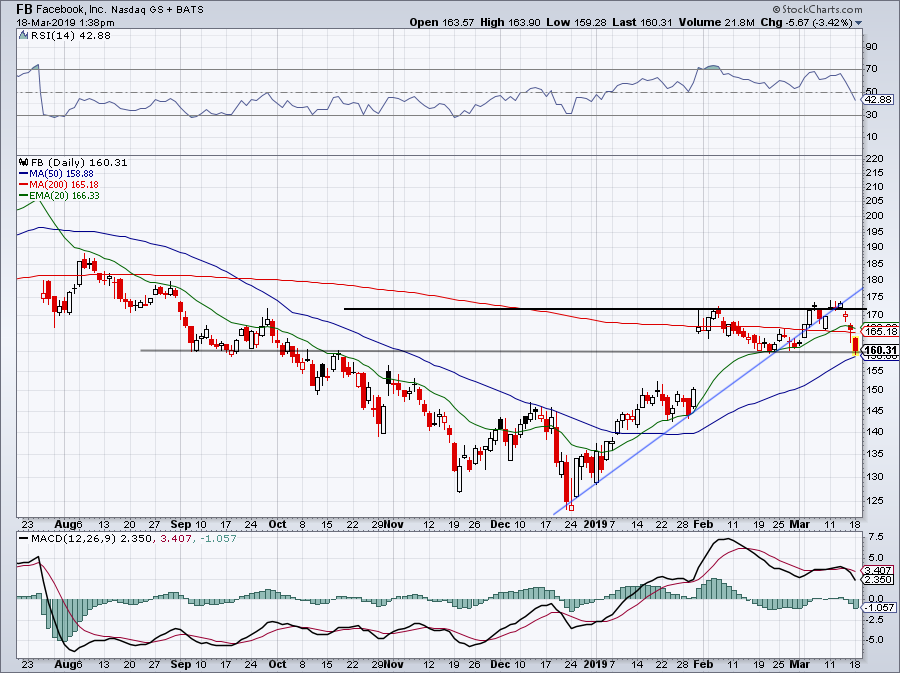This screenshot has width=900, height=673.
Task: Click the bold 160.31 price tag on axis
Action: tap(880, 351)
